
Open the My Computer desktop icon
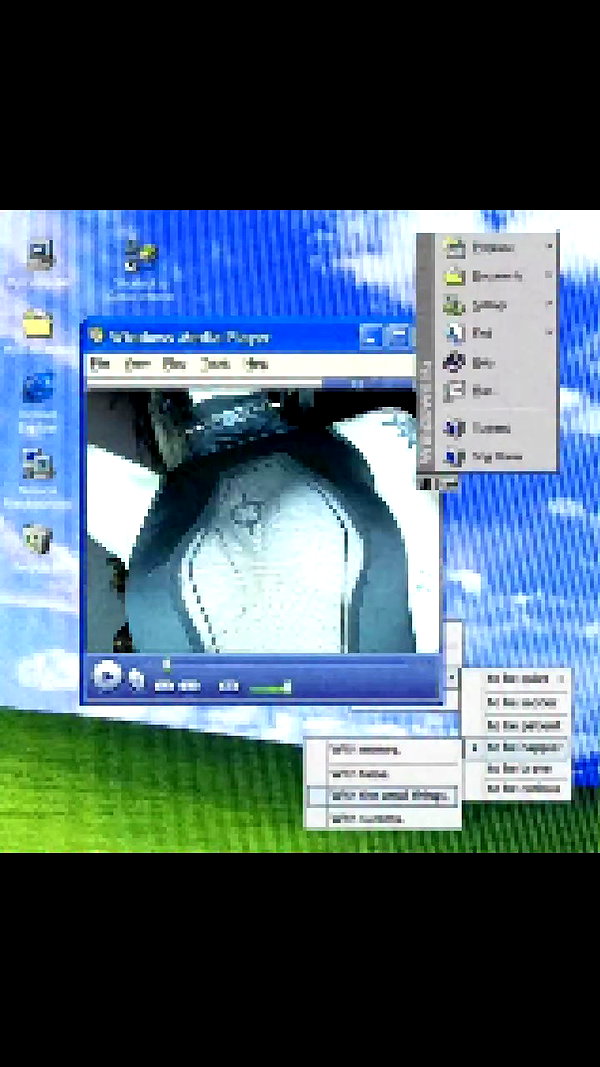[x=39, y=256]
